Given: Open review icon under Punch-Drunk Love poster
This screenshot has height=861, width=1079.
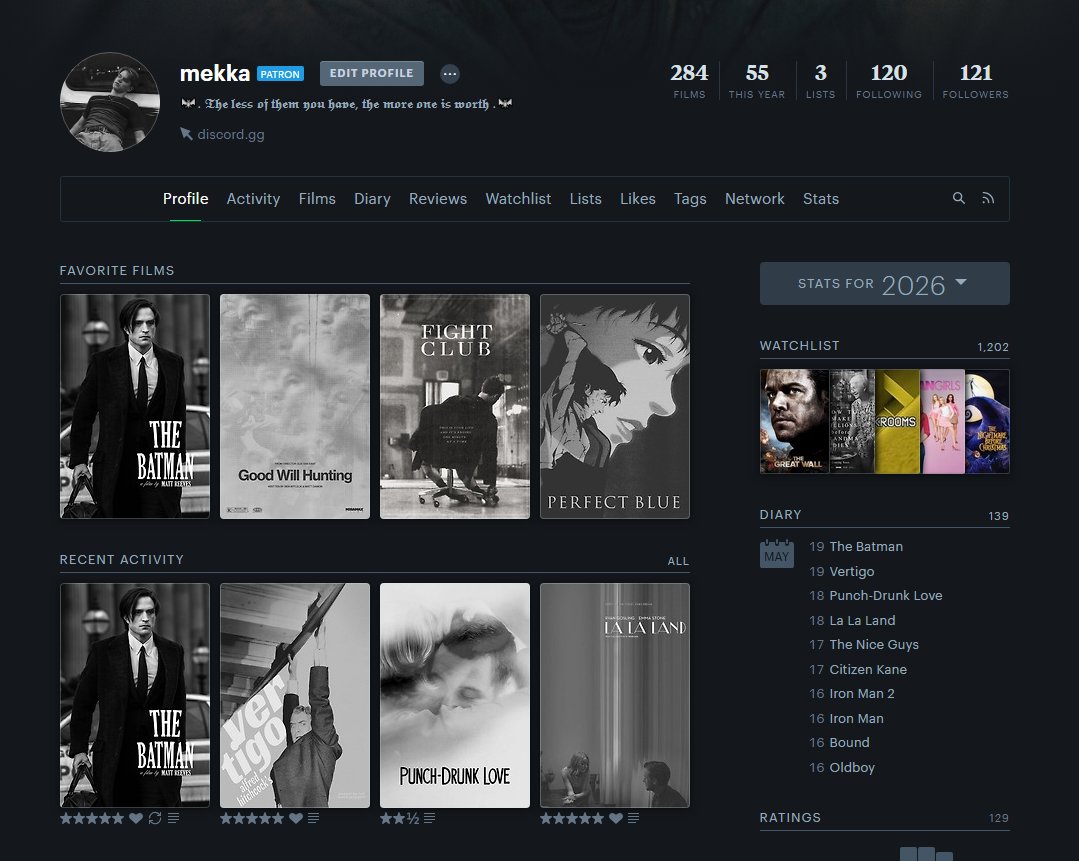Looking at the screenshot, I should click(429, 818).
